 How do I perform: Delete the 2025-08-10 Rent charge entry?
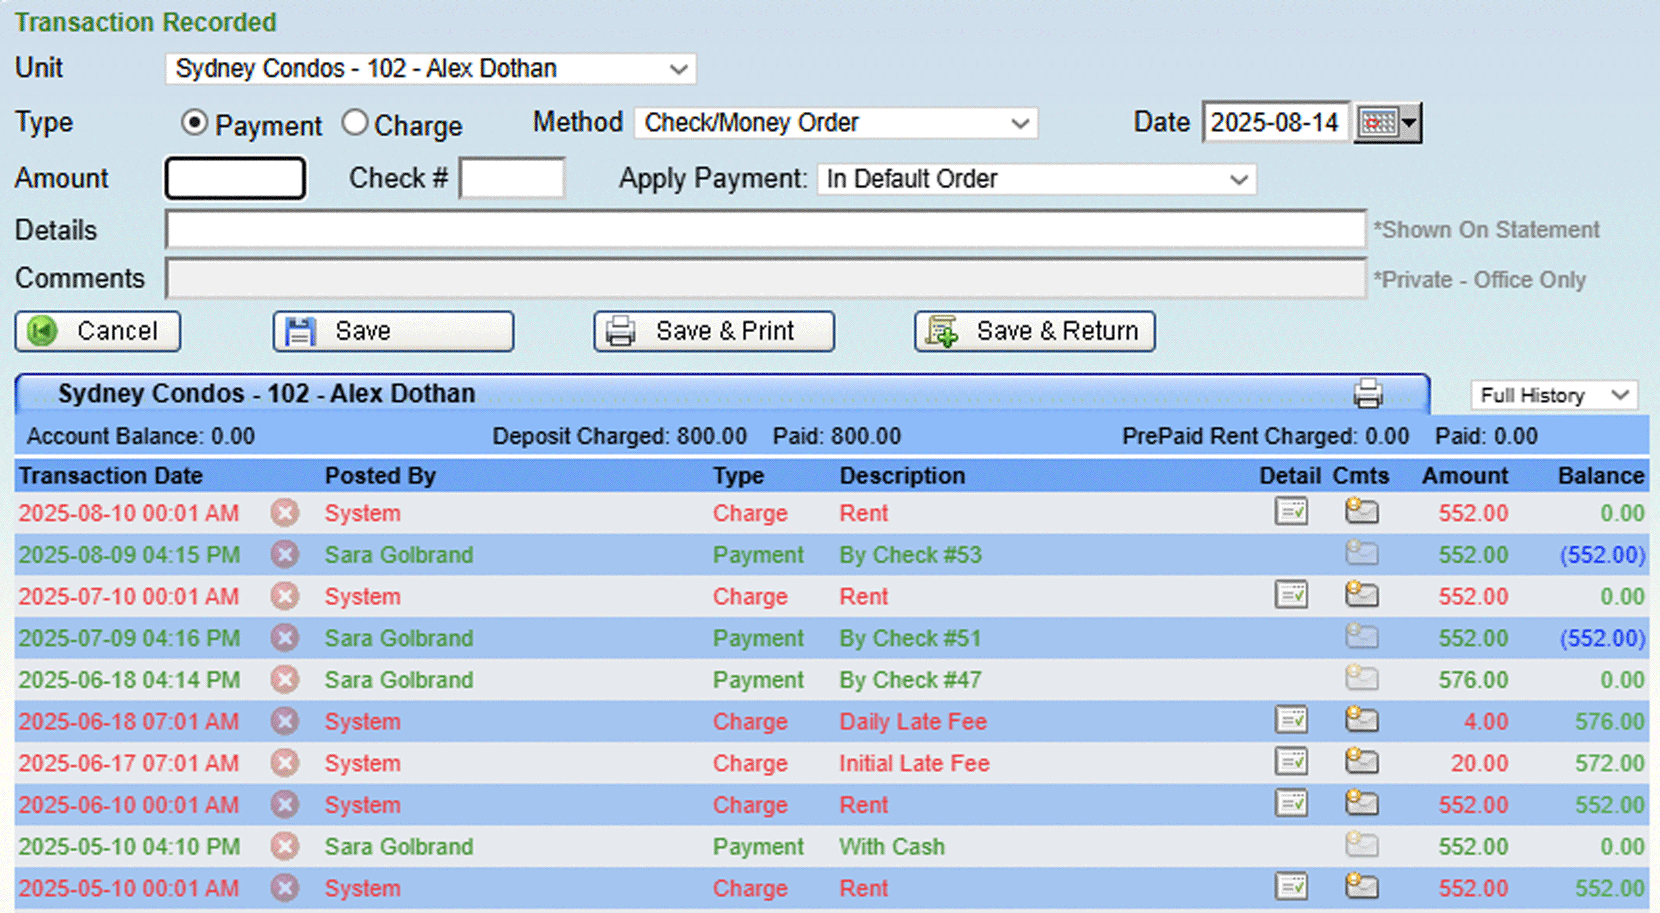coord(285,512)
